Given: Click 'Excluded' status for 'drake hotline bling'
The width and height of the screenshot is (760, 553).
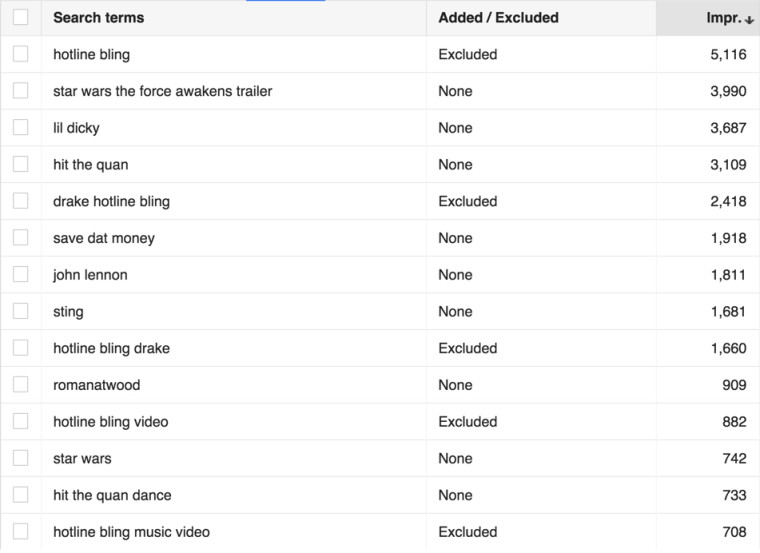Looking at the screenshot, I should click(468, 201).
